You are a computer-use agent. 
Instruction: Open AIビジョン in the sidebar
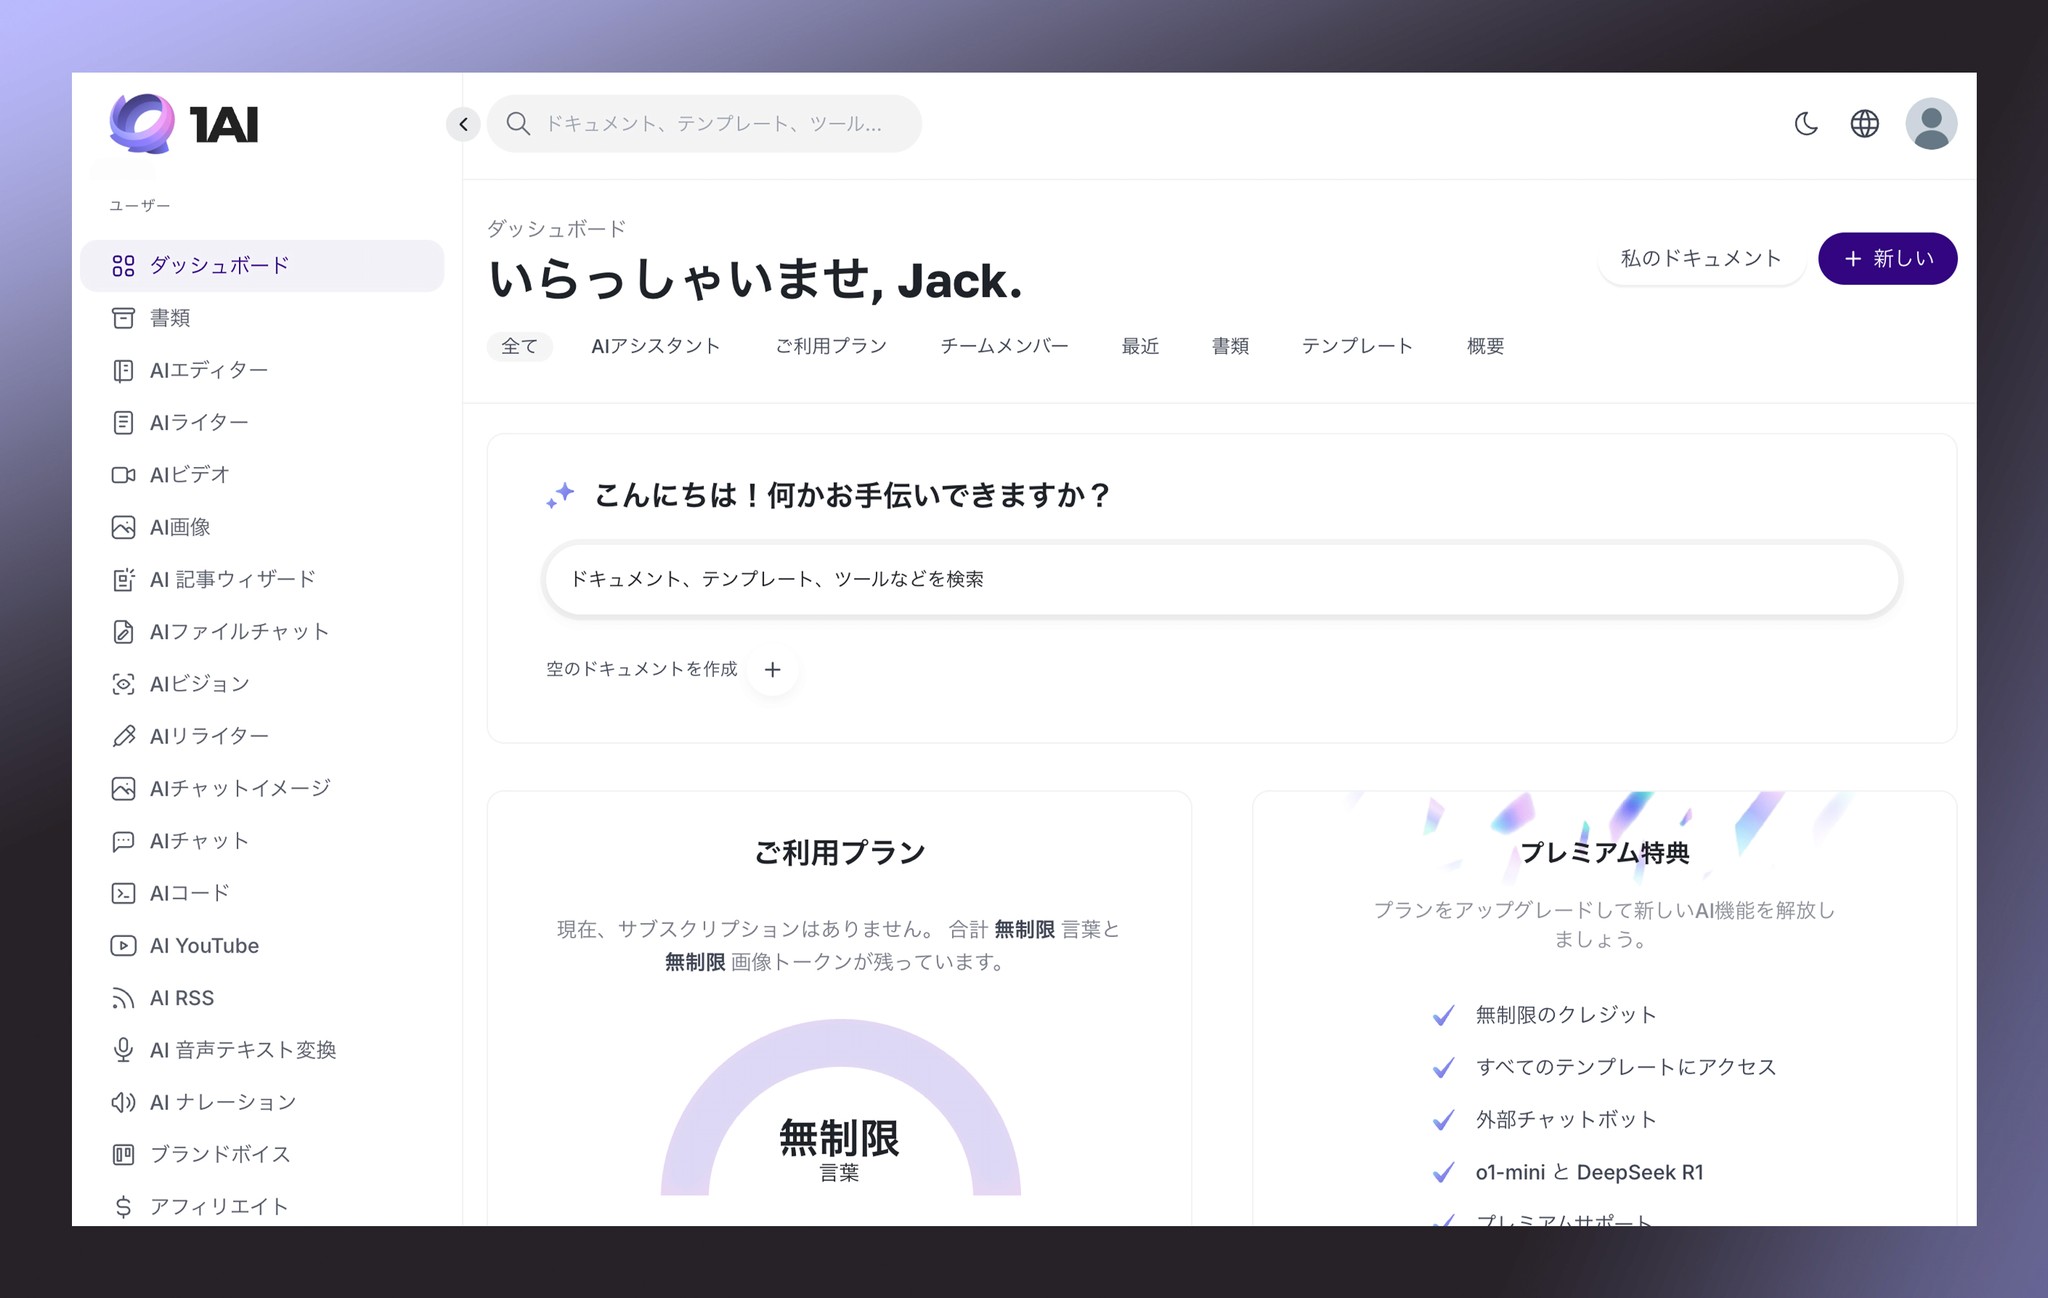point(200,684)
